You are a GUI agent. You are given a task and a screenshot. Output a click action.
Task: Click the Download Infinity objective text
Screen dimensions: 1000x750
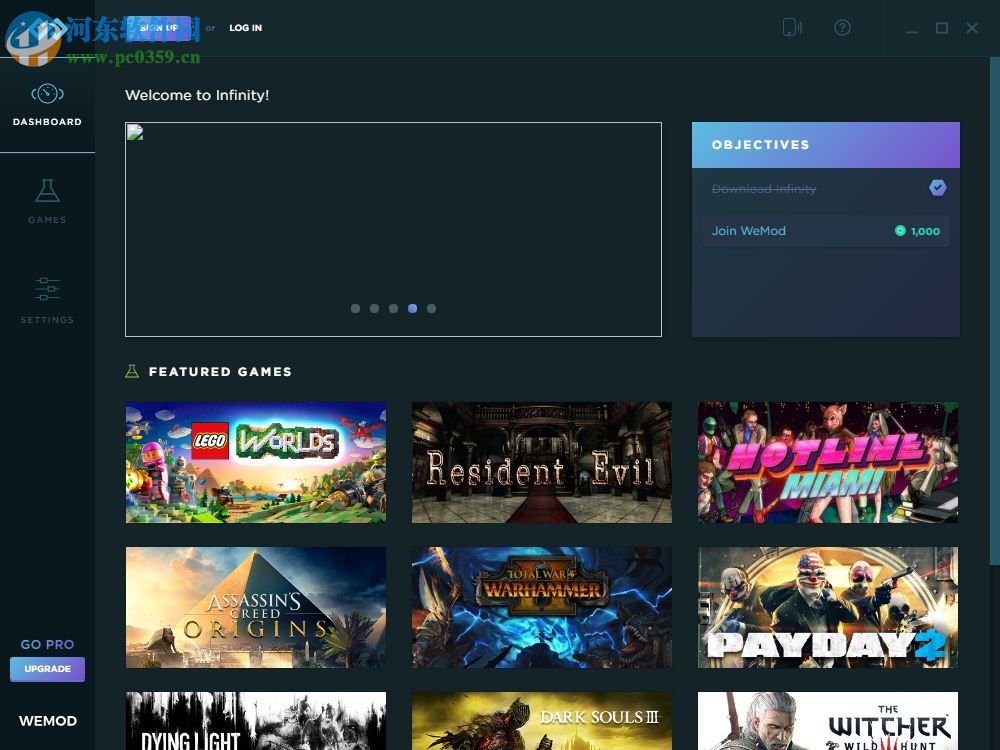pyautogui.click(x=763, y=189)
